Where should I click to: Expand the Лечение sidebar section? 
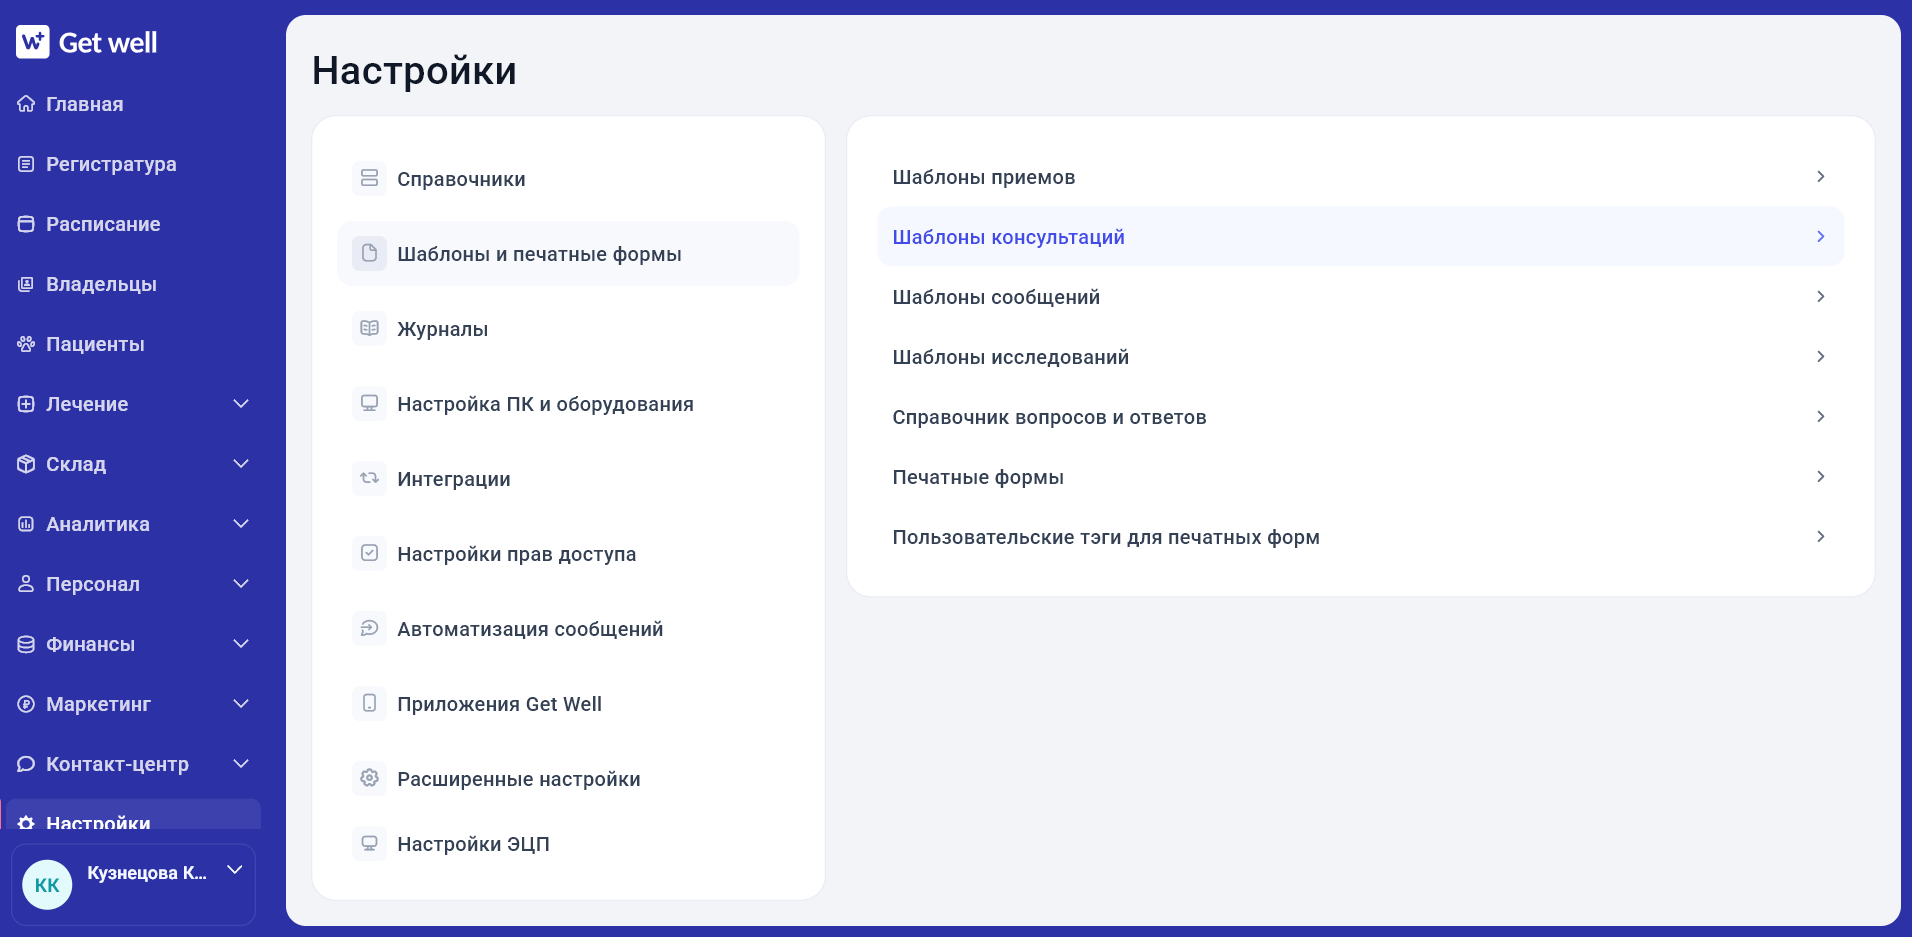pos(241,404)
